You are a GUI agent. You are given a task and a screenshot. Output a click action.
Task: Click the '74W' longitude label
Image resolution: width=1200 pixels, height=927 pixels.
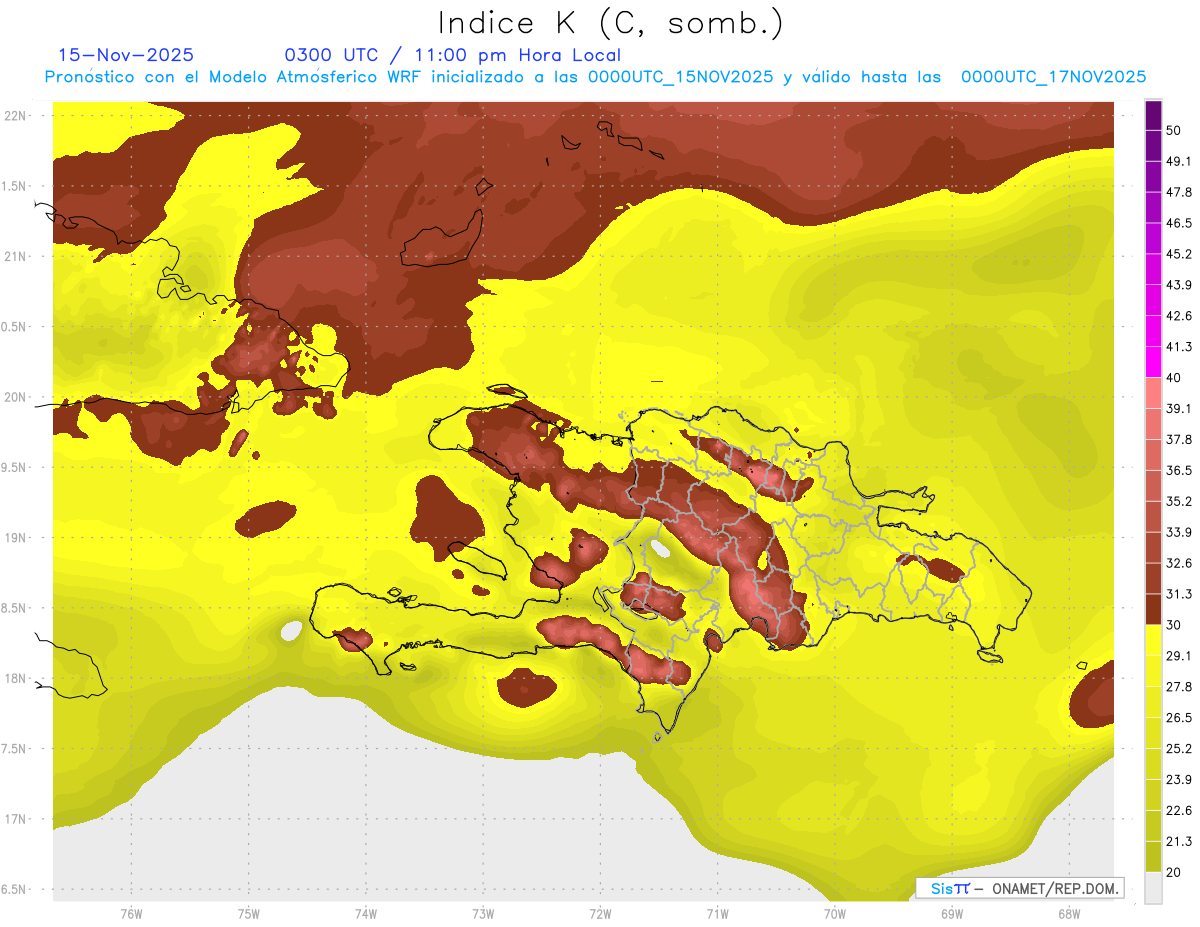(x=365, y=914)
